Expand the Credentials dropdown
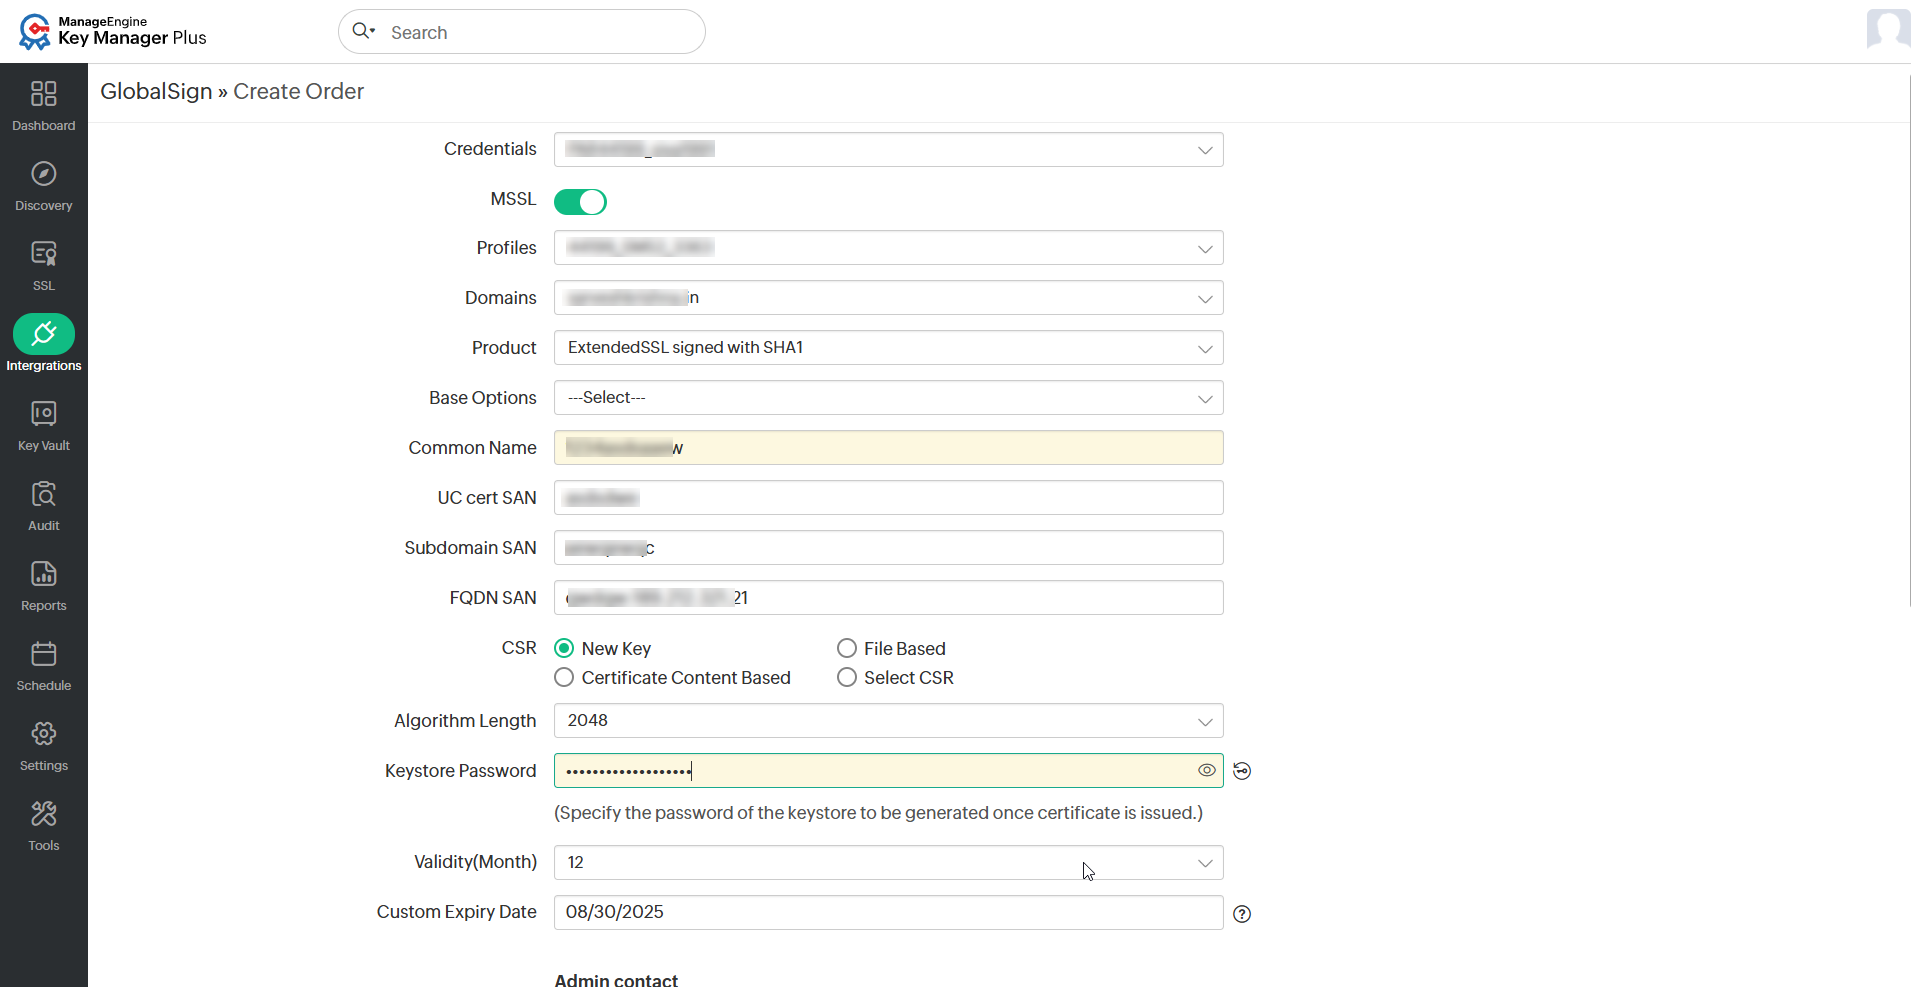The width and height of the screenshot is (1911, 987). [x=889, y=150]
